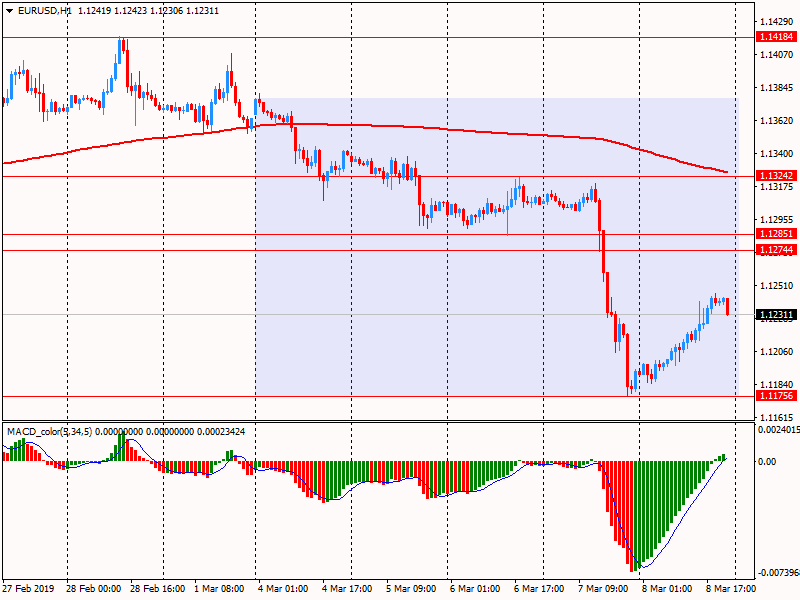Click the 4 Mar 01:00 time label
The image size is (800, 600).
click(x=283, y=589)
